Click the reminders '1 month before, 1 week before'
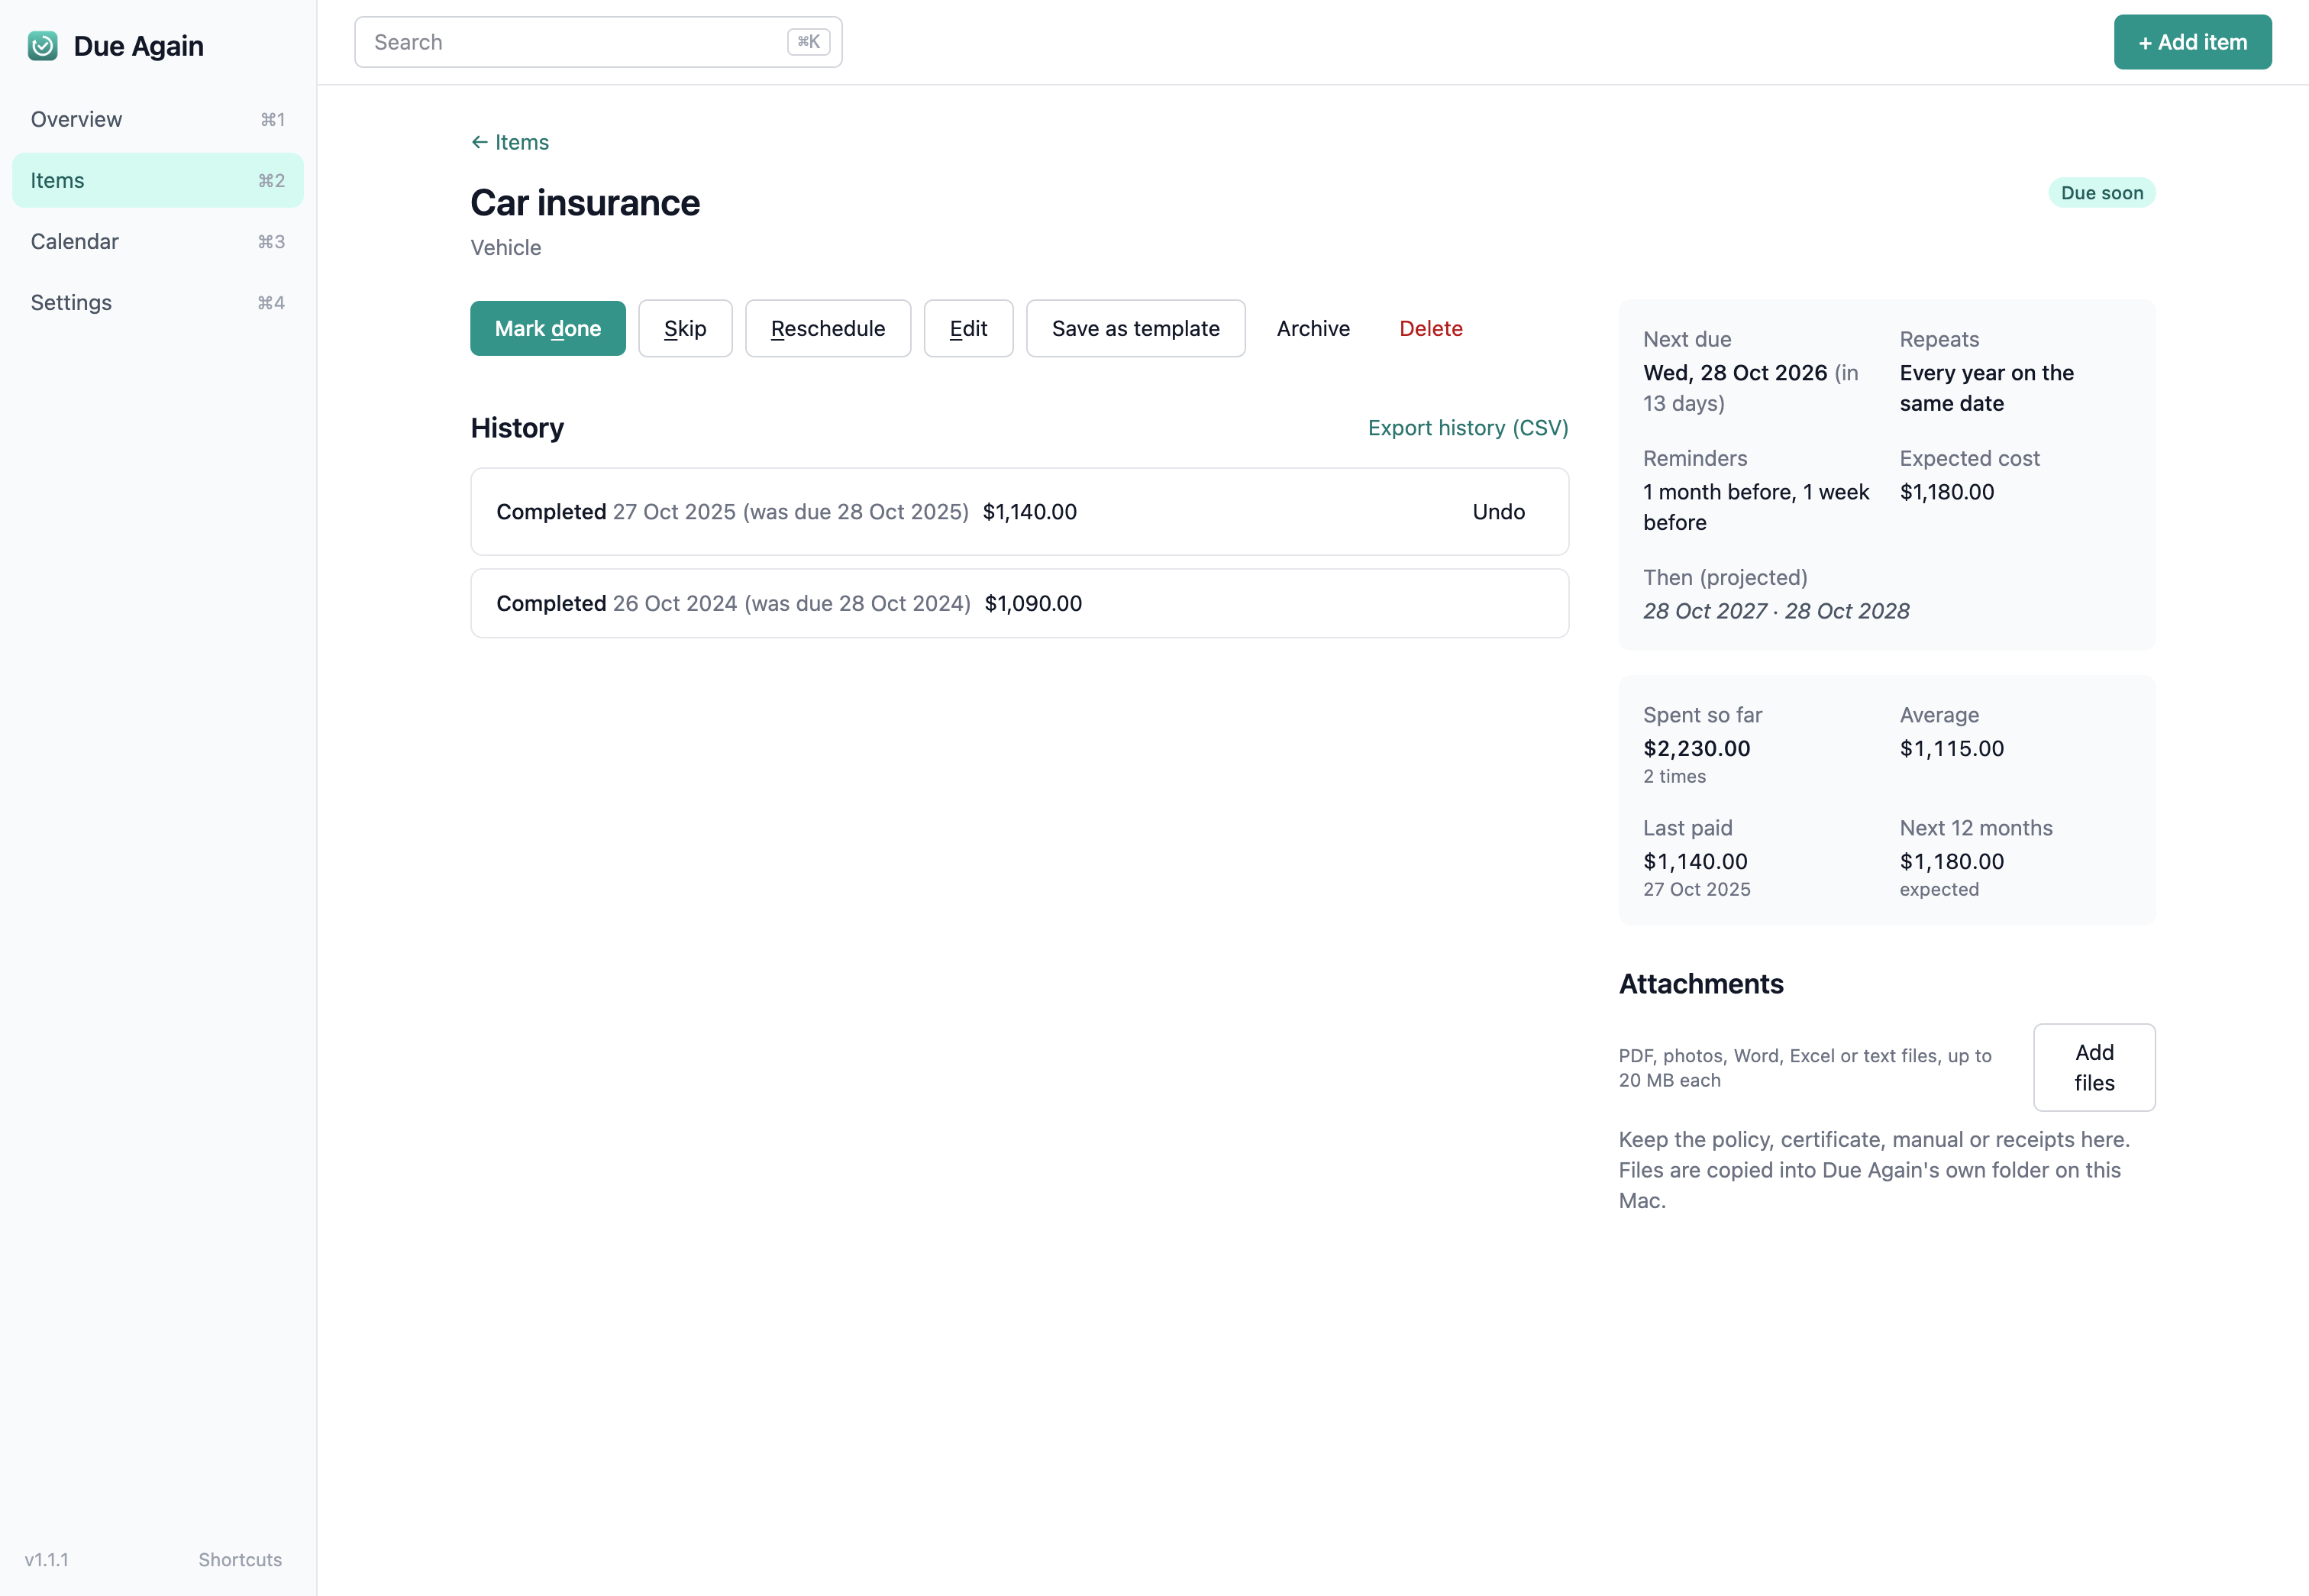Viewport: 2309px width, 1596px height. coord(1756,507)
